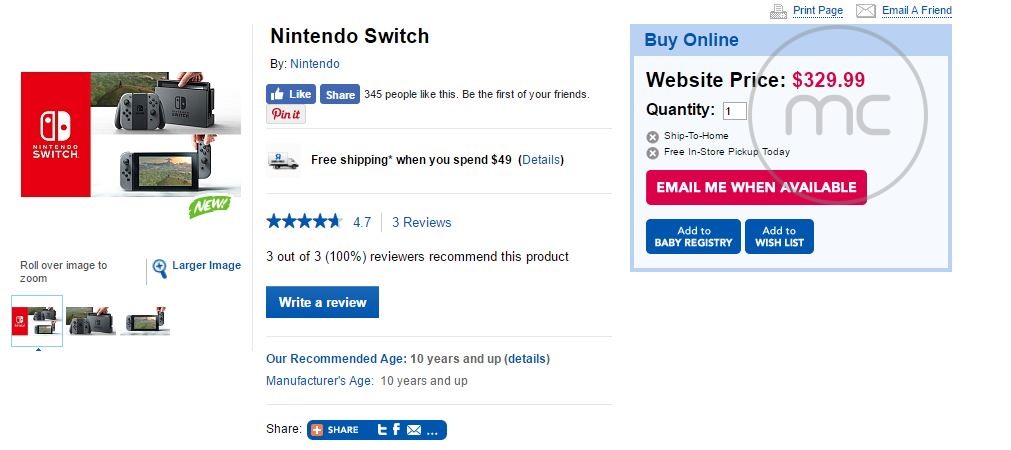Screen dimensions: 1011x450
Task: Open recommended age details link
Action: [527, 359]
